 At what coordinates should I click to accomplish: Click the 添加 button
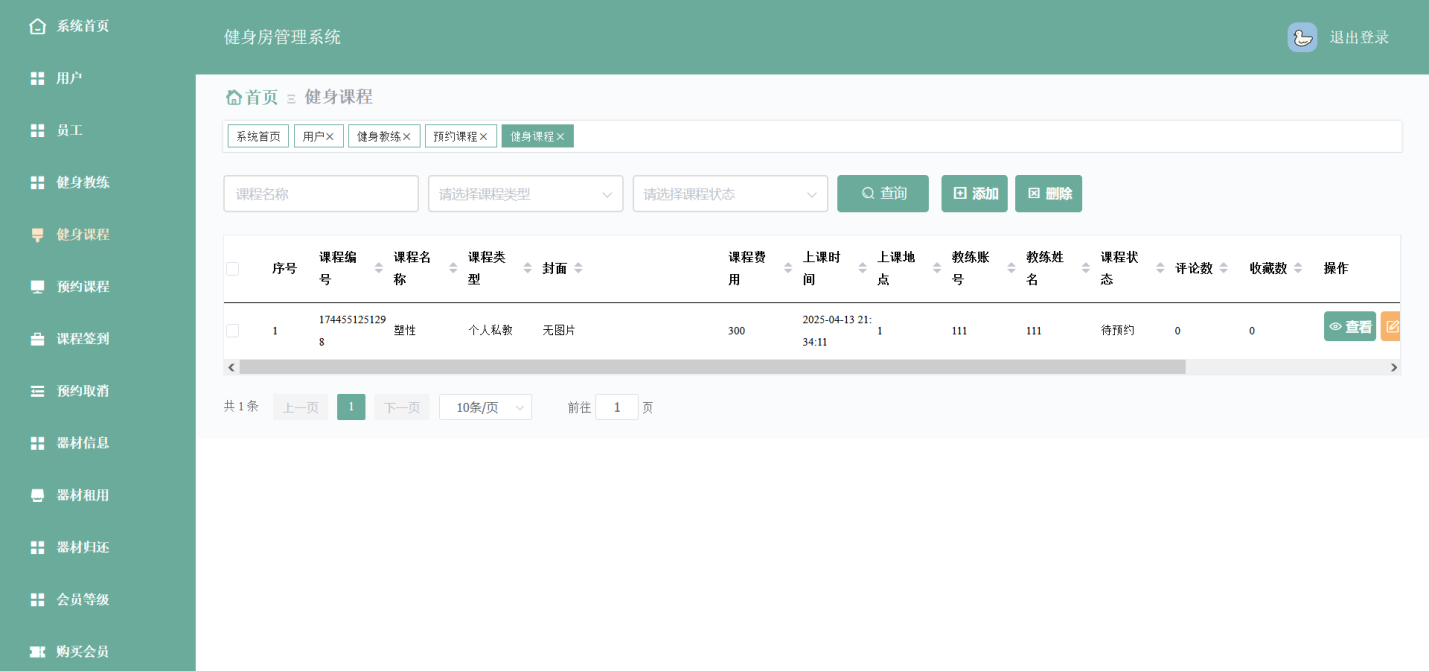pos(974,194)
